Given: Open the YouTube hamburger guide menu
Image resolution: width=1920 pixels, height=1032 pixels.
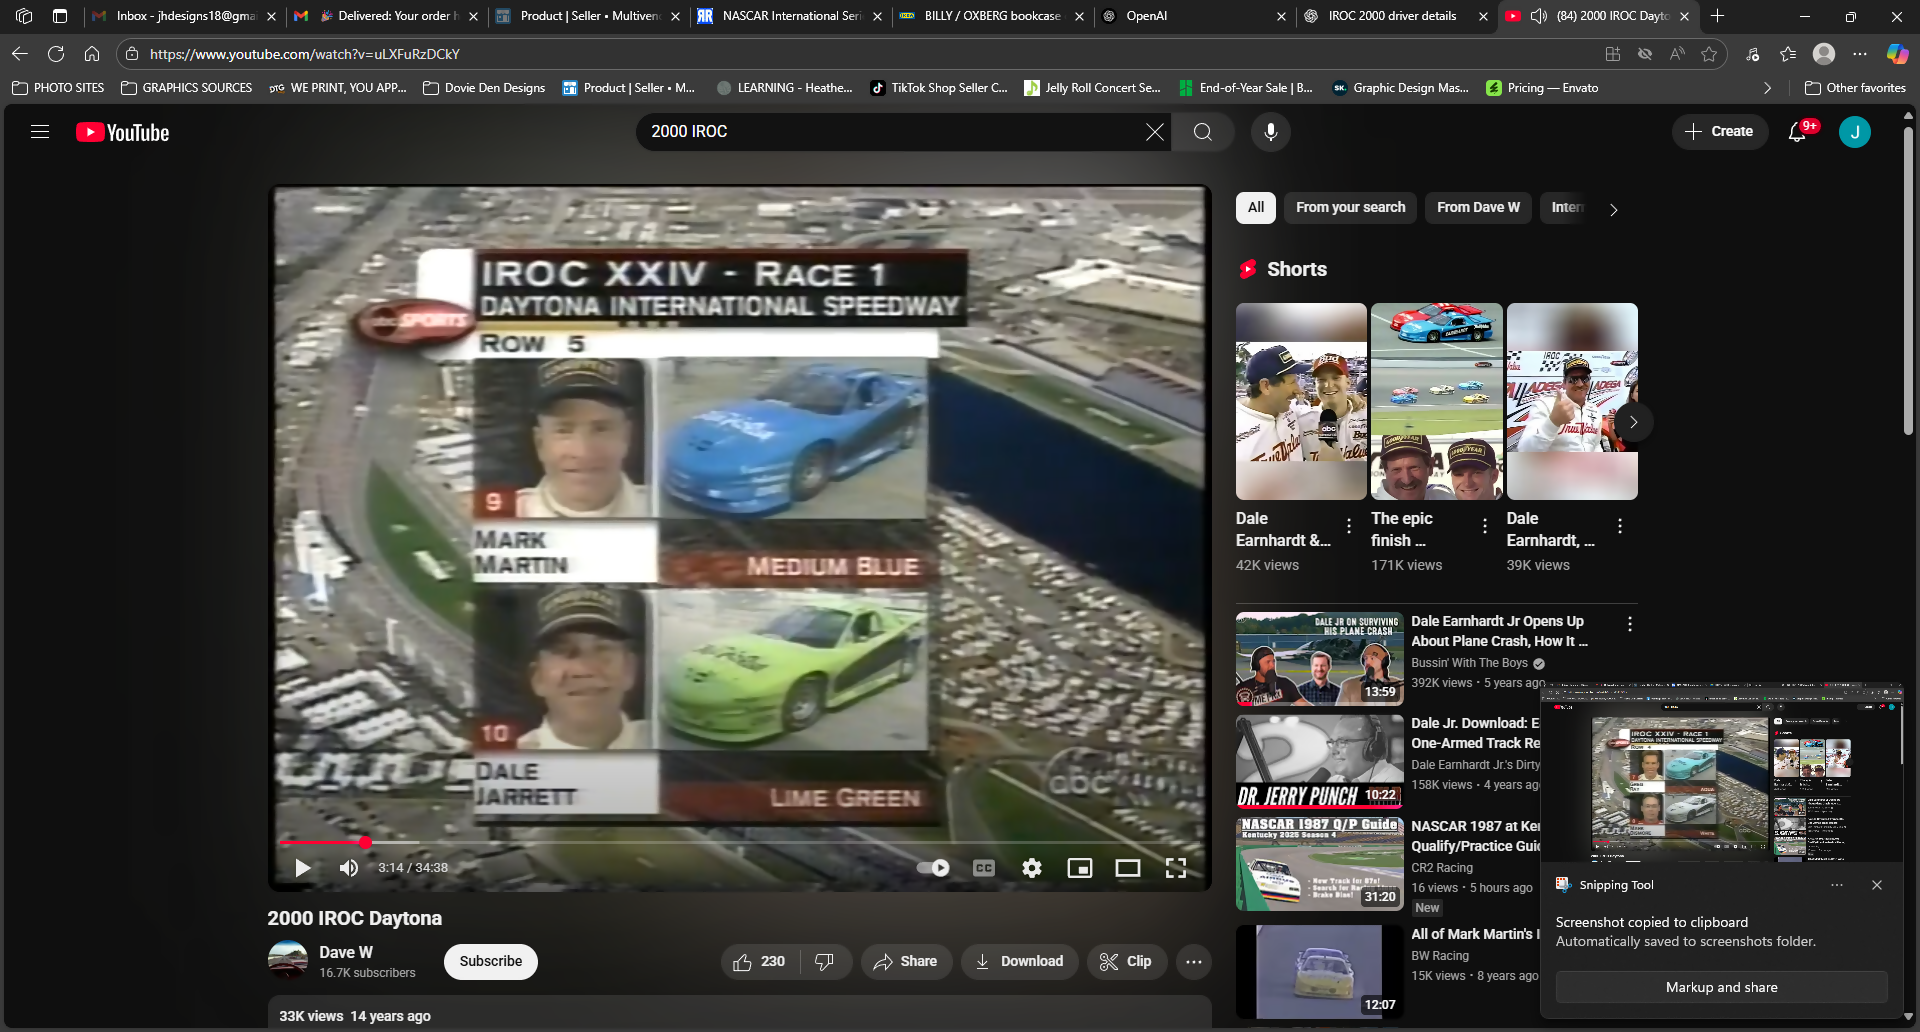Looking at the screenshot, I should [40, 132].
